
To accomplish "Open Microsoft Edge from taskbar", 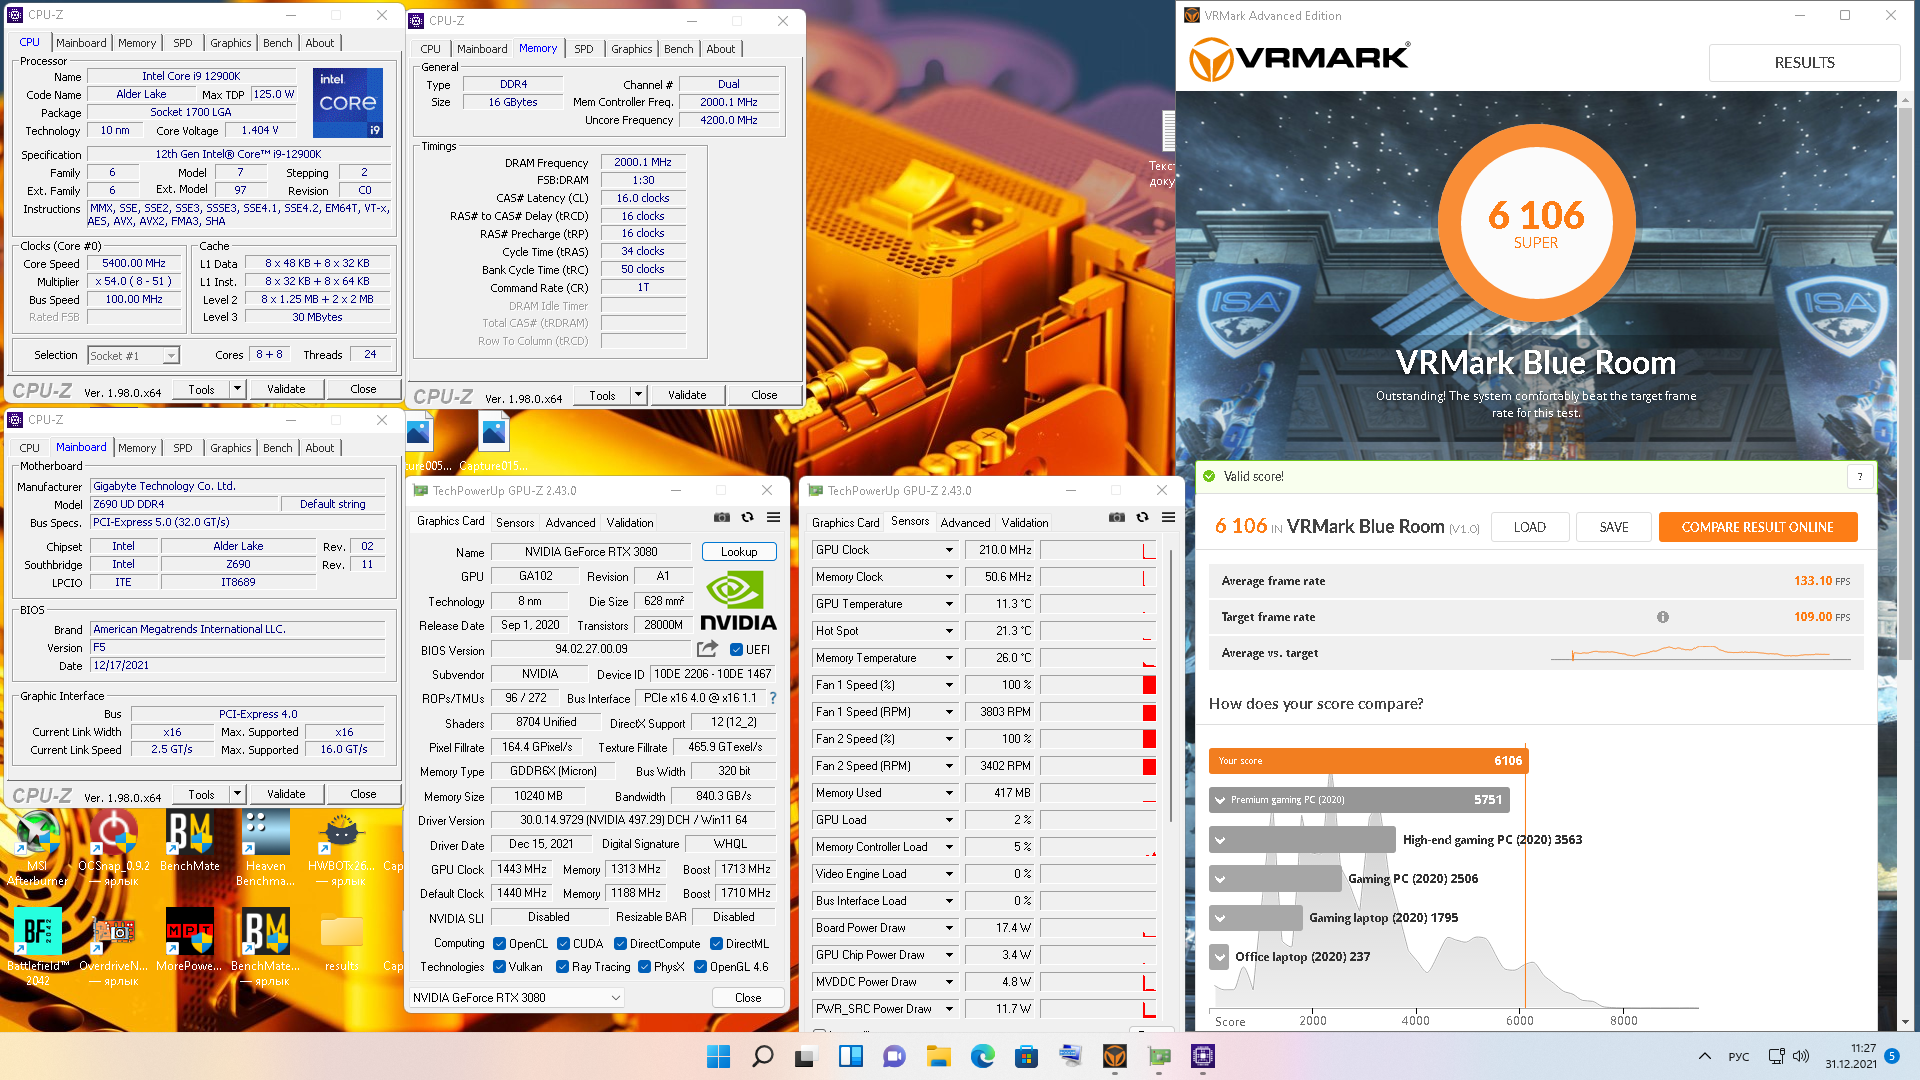I will coord(982,1056).
